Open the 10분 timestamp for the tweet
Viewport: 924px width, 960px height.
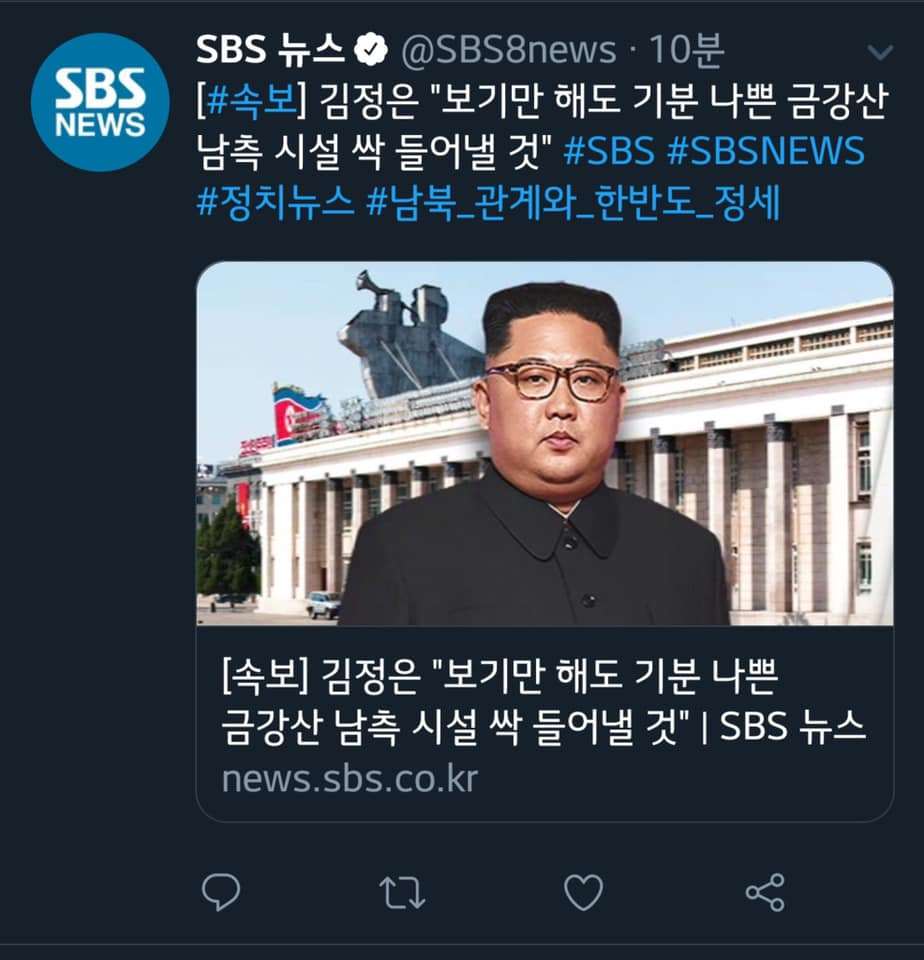(x=686, y=50)
